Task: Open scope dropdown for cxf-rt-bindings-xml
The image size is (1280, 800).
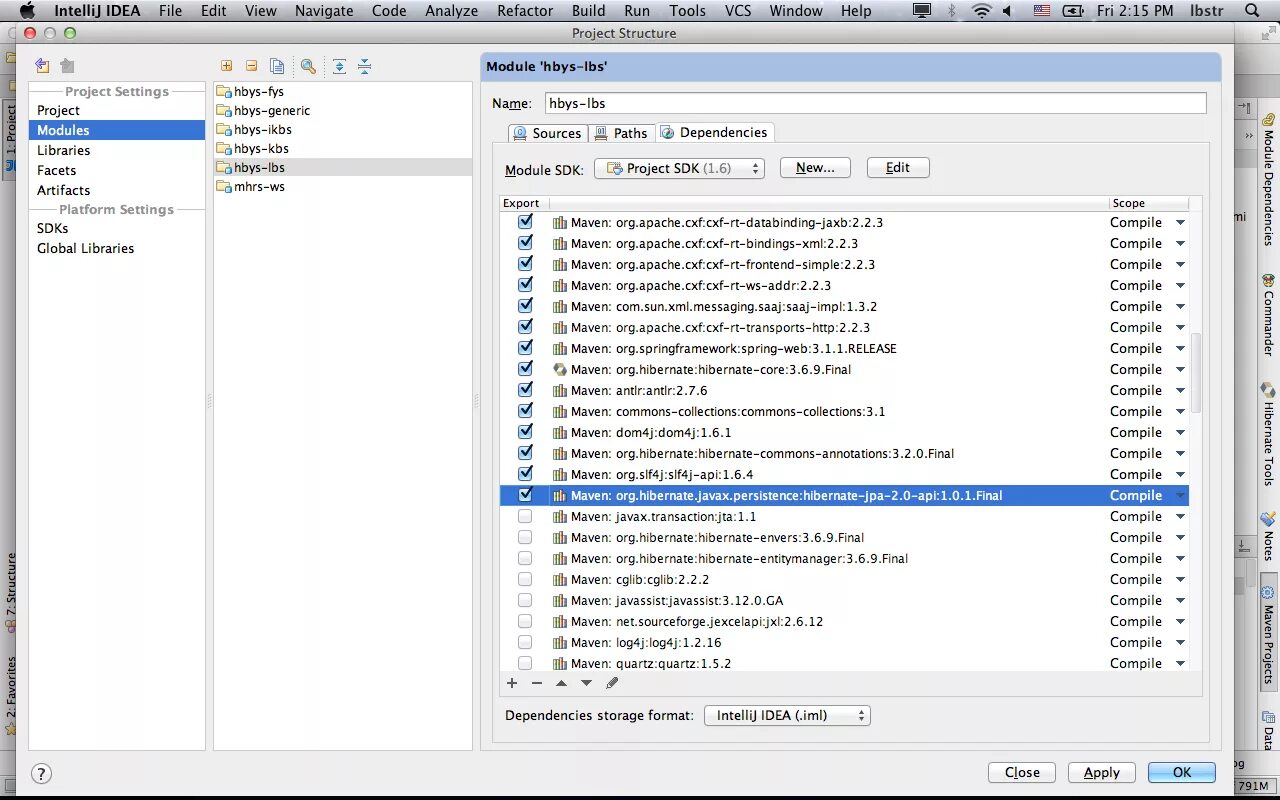Action: tap(1180, 244)
